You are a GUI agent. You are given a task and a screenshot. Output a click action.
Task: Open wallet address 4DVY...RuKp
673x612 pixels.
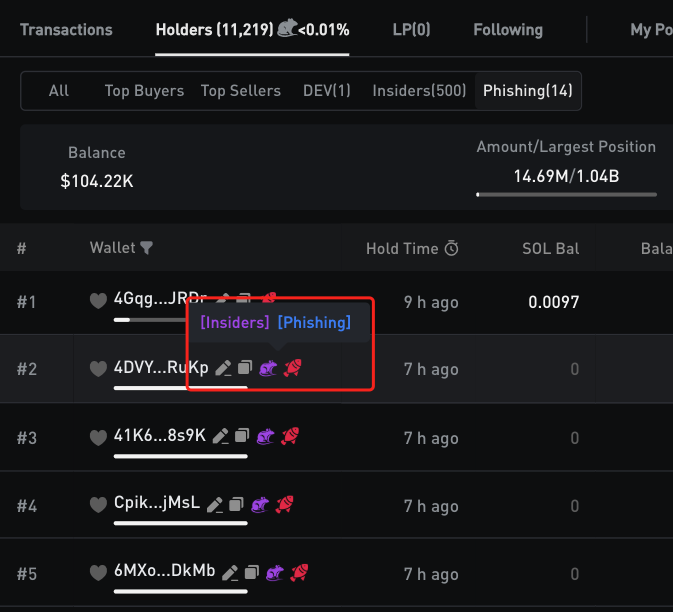[x=161, y=369]
